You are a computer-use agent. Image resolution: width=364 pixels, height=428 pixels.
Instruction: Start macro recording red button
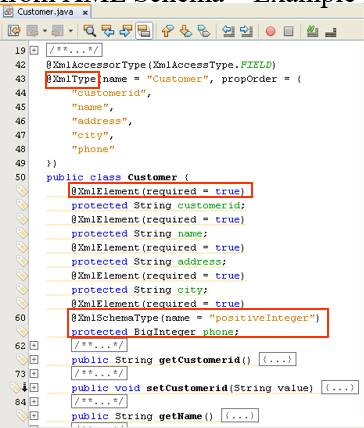point(270,31)
